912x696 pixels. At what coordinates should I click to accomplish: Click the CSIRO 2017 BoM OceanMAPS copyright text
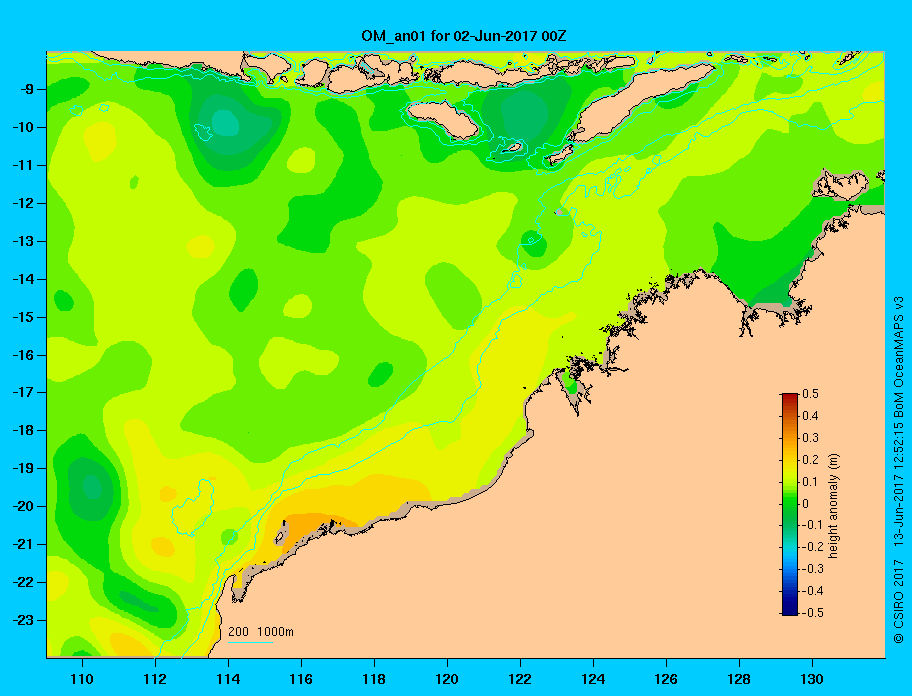(x=899, y=470)
